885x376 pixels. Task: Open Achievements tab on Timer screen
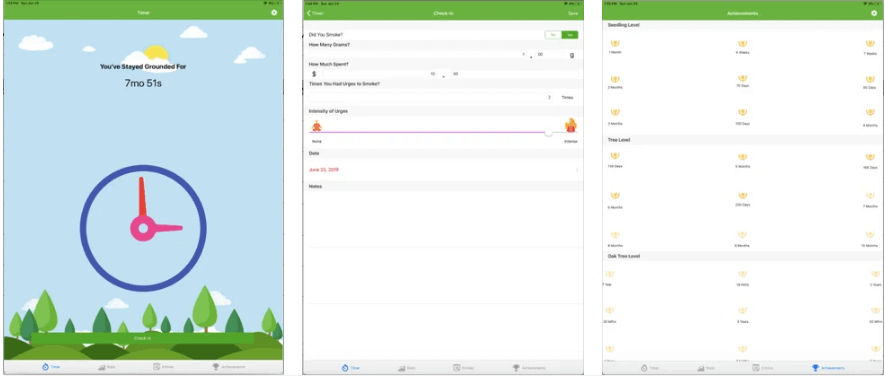tap(229, 367)
